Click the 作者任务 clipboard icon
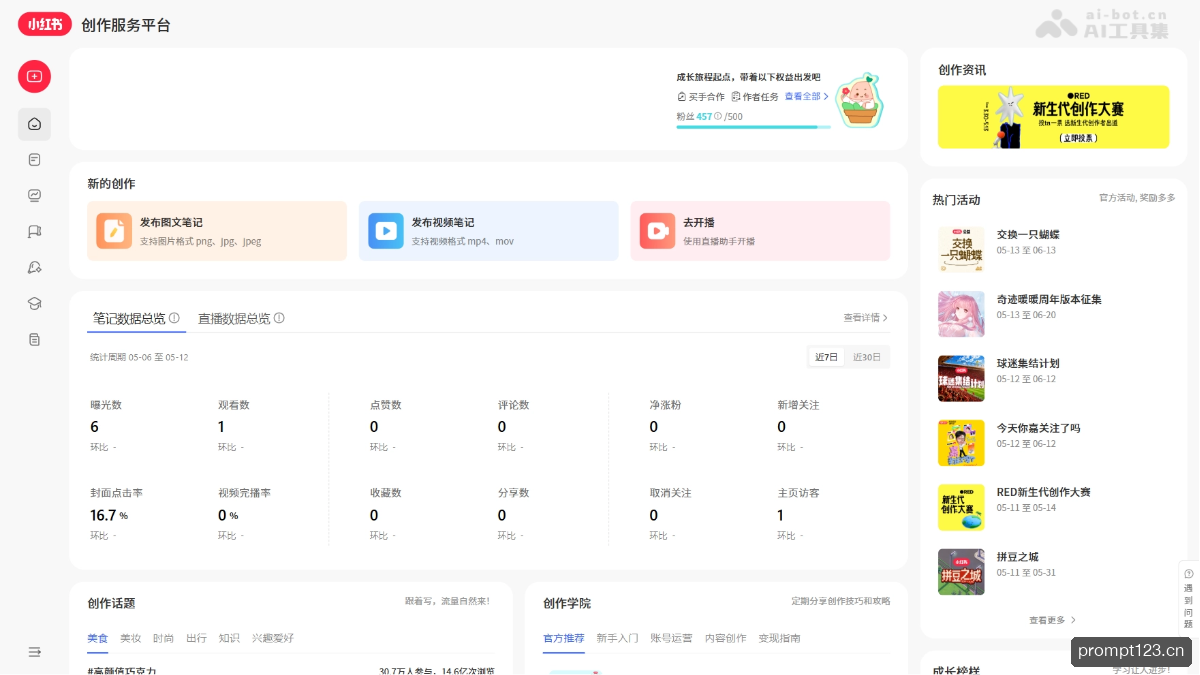The height and width of the screenshot is (675, 1200). pyautogui.click(x=736, y=97)
